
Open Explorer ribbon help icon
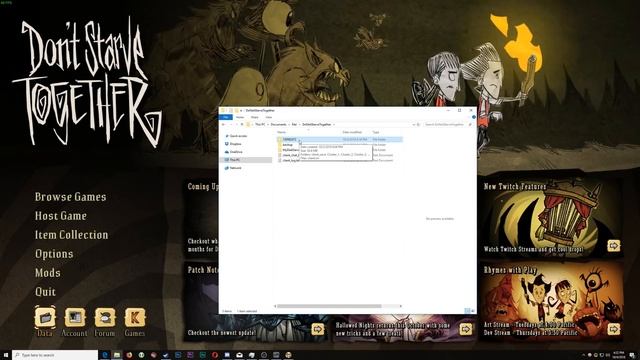pos(473,117)
